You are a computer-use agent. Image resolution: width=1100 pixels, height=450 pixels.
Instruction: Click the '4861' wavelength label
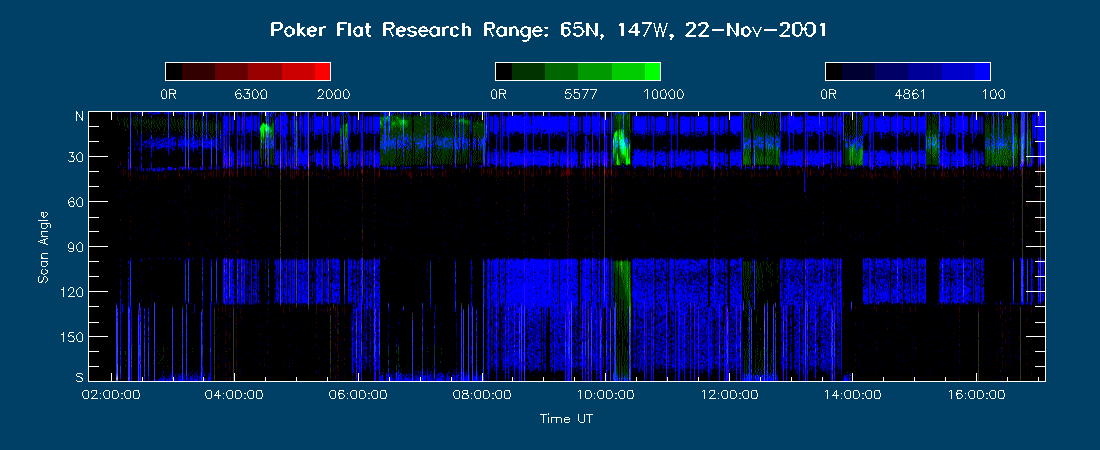tap(911, 95)
